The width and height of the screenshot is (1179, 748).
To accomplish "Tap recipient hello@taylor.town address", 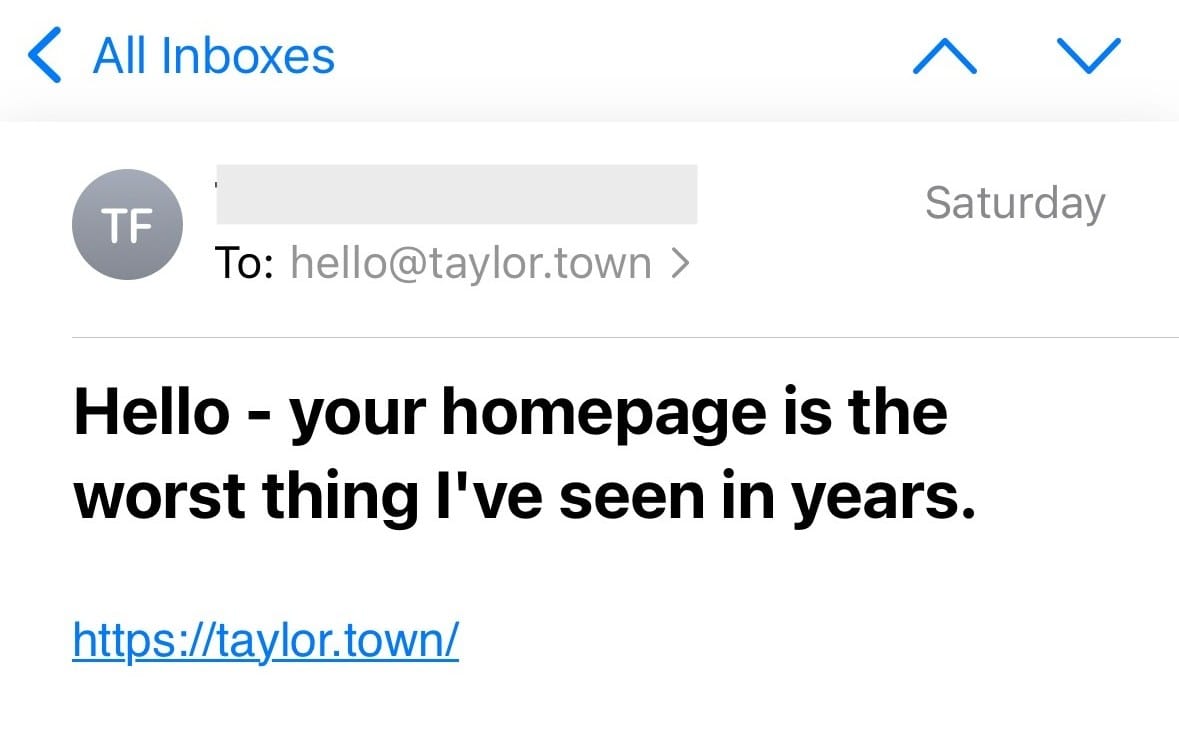I will [x=470, y=263].
